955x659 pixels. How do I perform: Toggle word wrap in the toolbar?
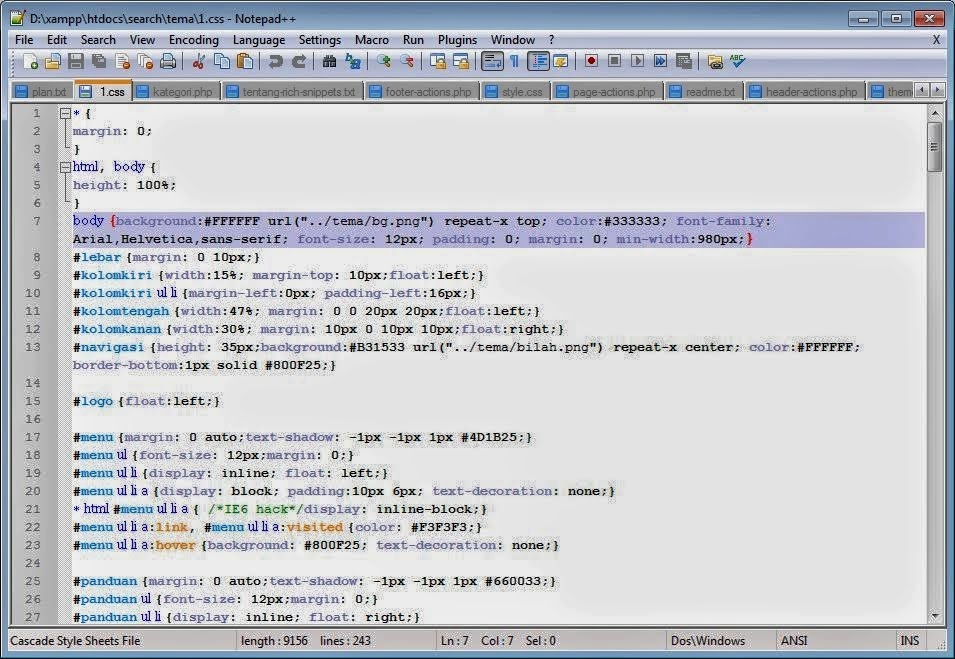(492, 61)
